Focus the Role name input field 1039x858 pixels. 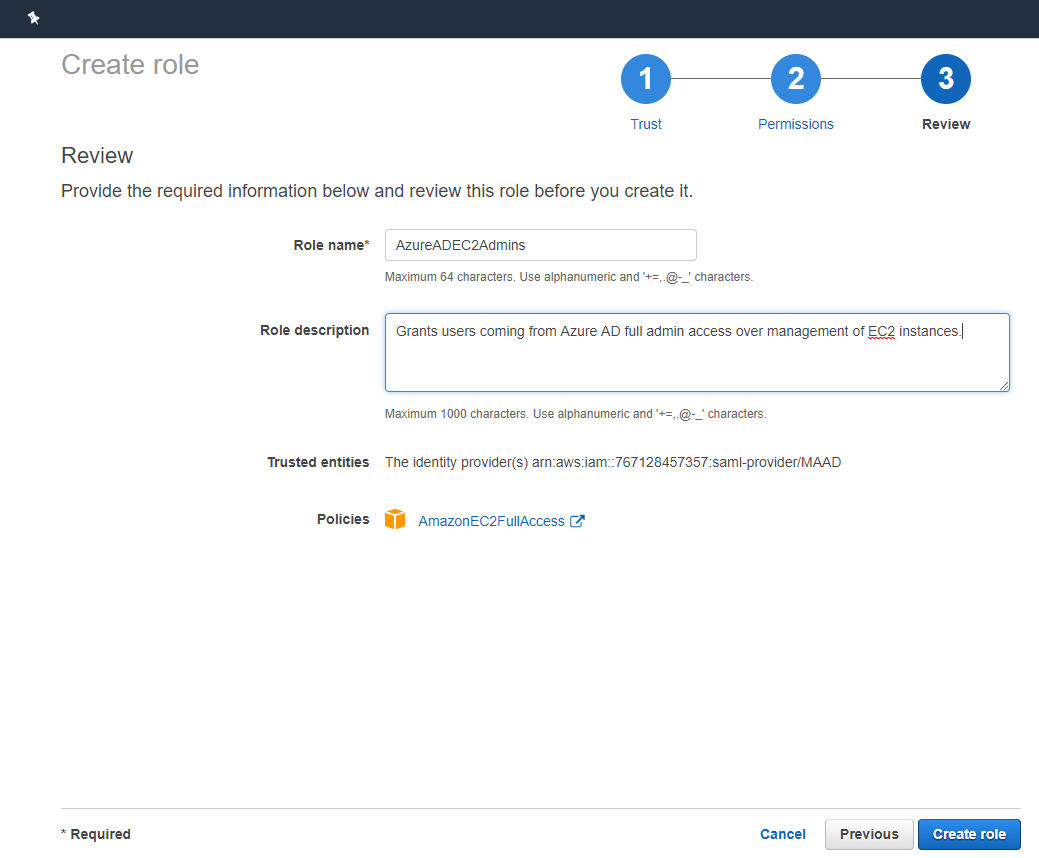540,245
